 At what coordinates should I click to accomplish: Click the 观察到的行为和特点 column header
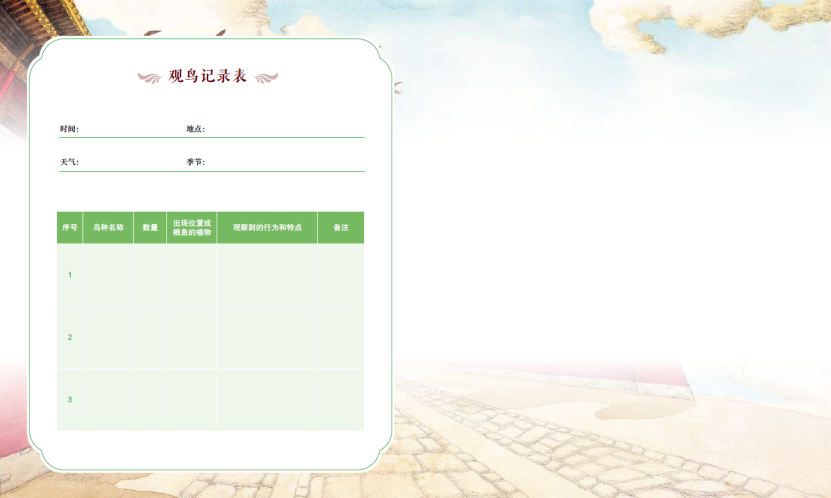267,228
